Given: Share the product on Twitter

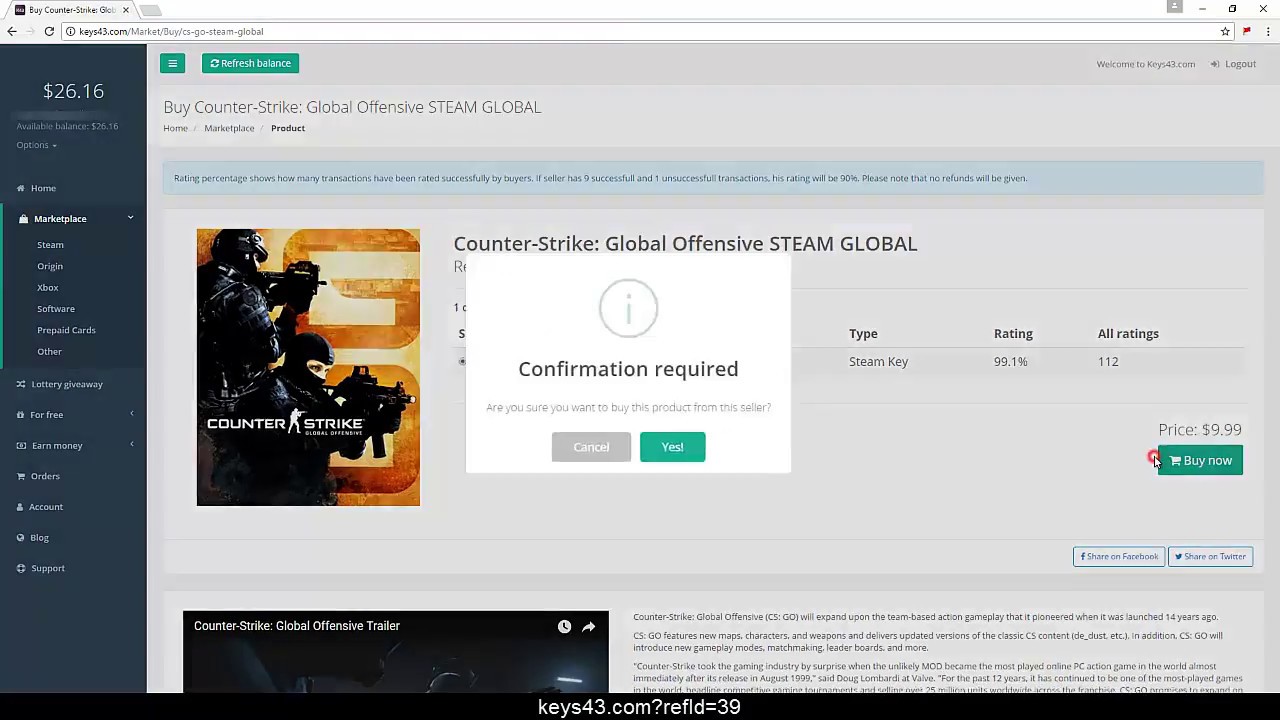Looking at the screenshot, I should click(x=1210, y=556).
